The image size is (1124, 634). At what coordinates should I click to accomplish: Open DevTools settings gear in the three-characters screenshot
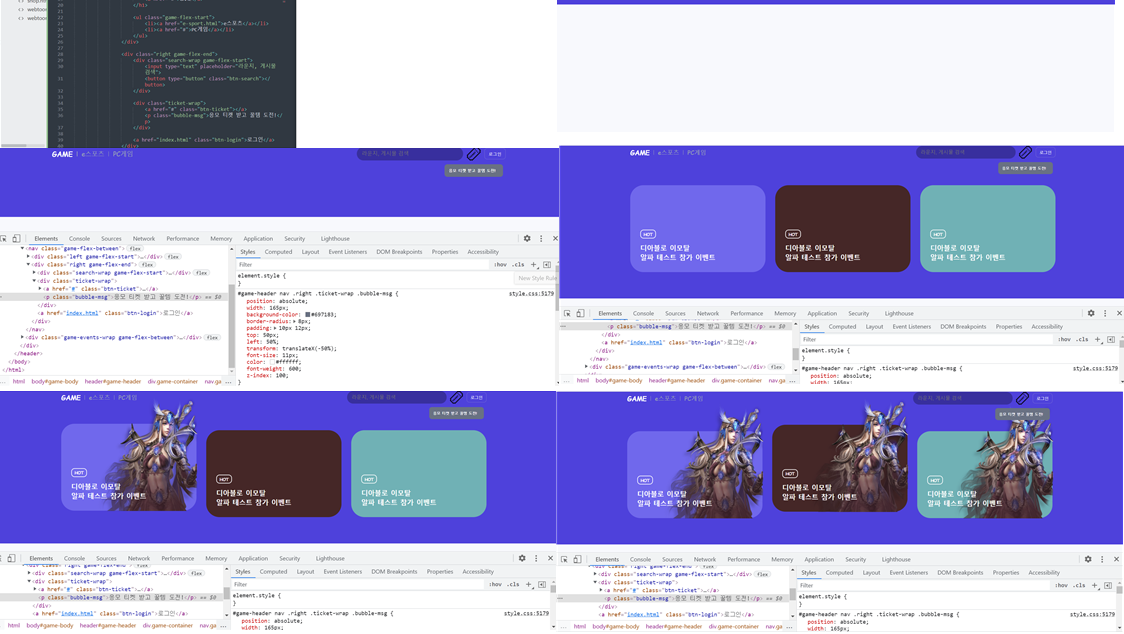coord(1088,559)
